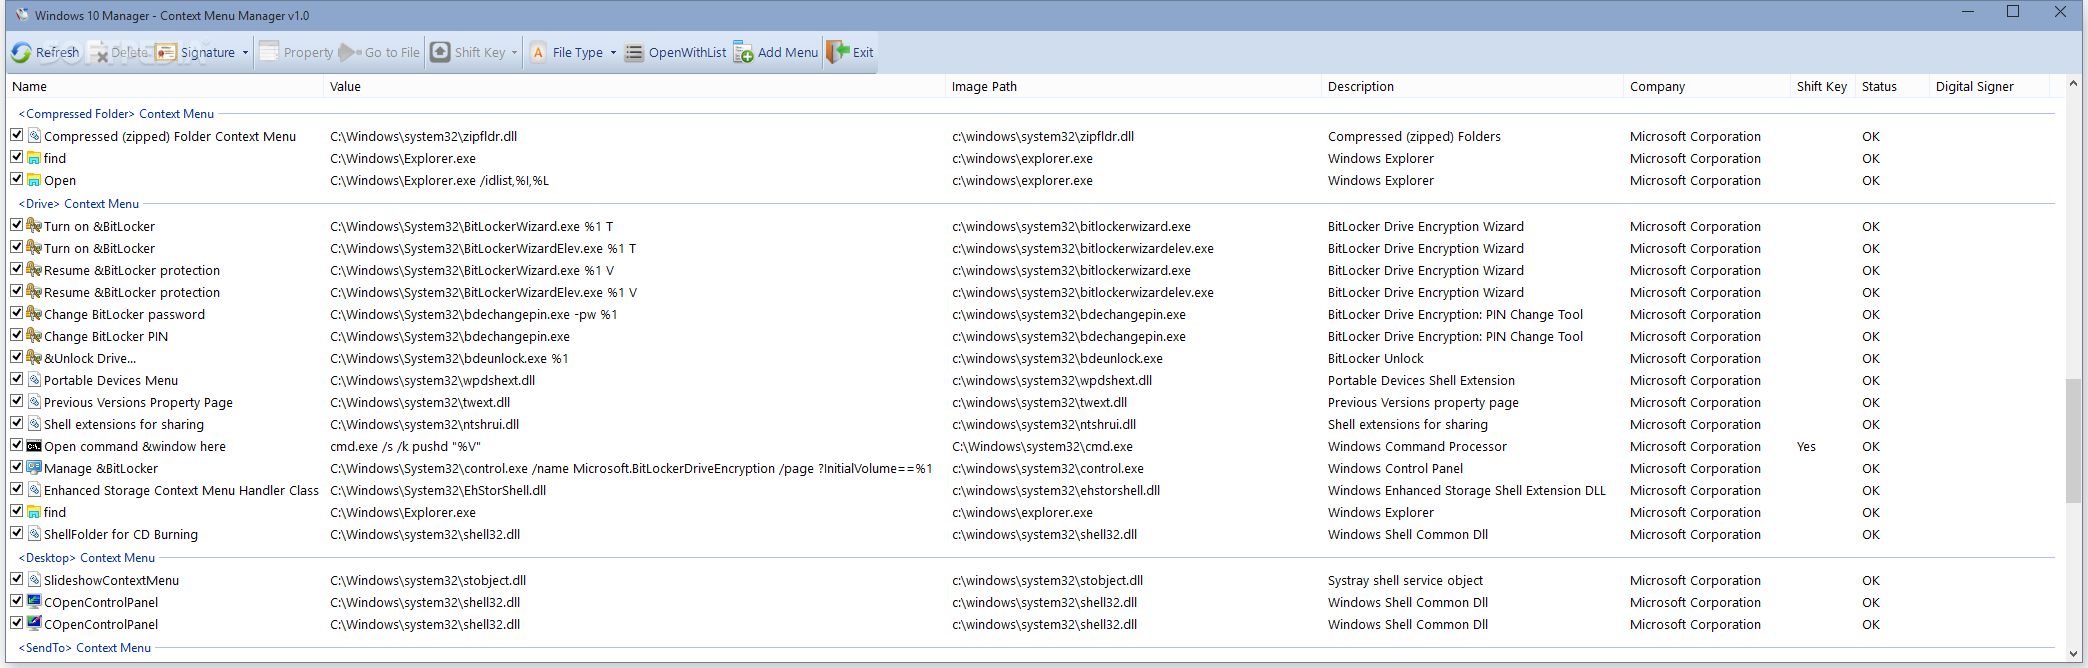Click the vertical scrollbar up arrow
This screenshot has height=668, width=2088.
pos(2073,83)
